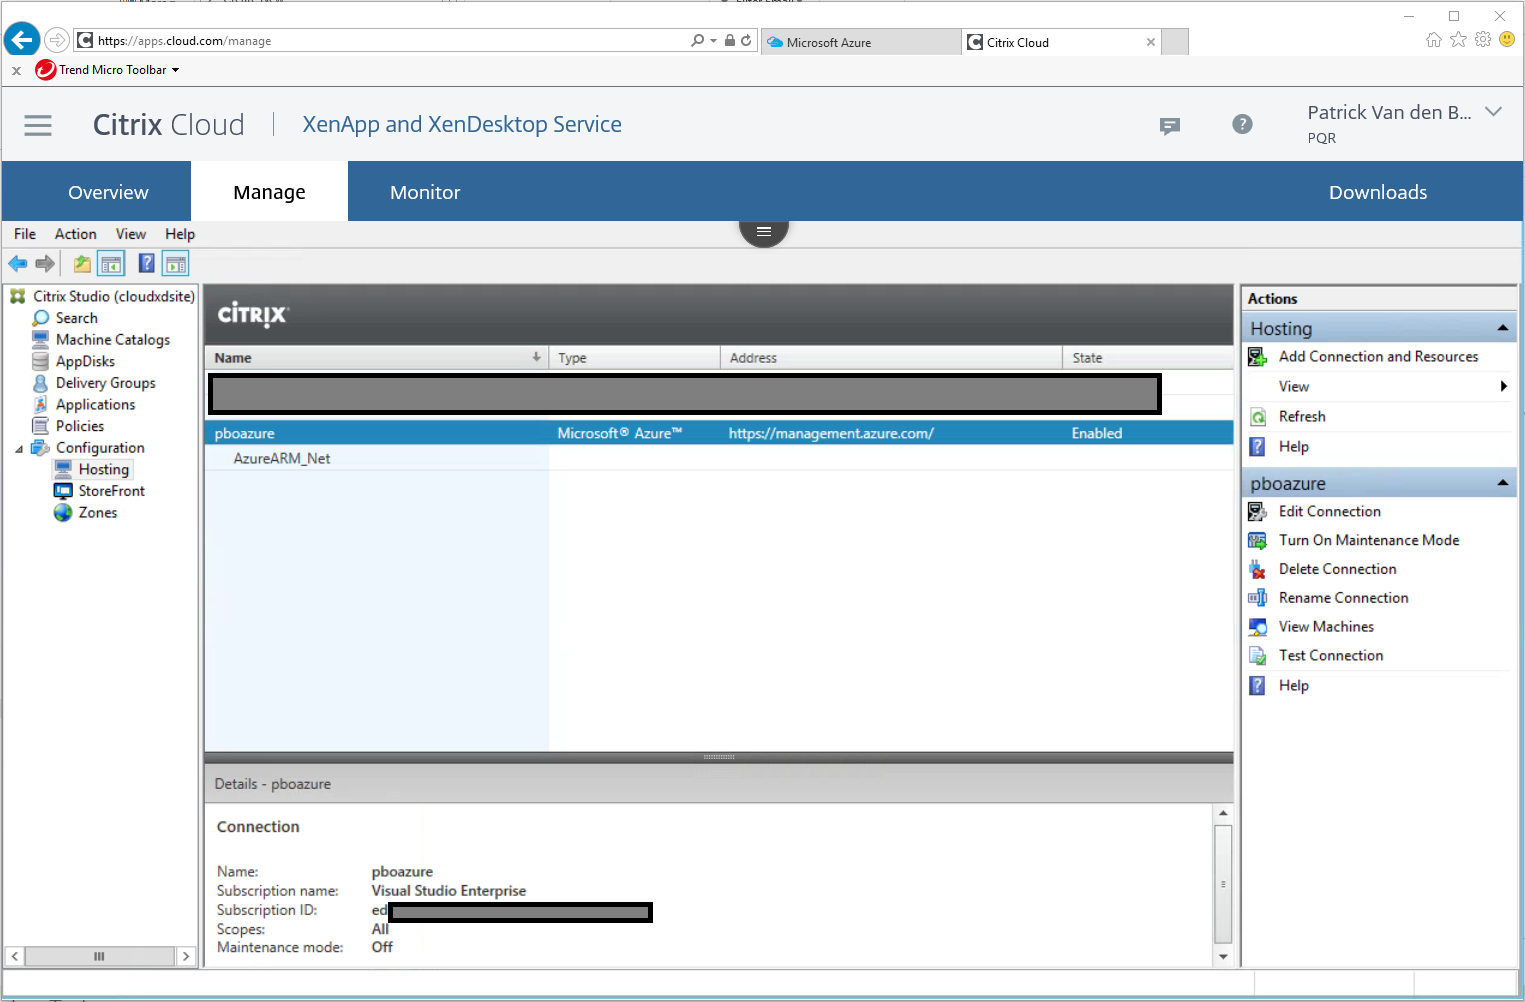Click Test Connection action

[x=1331, y=656]
